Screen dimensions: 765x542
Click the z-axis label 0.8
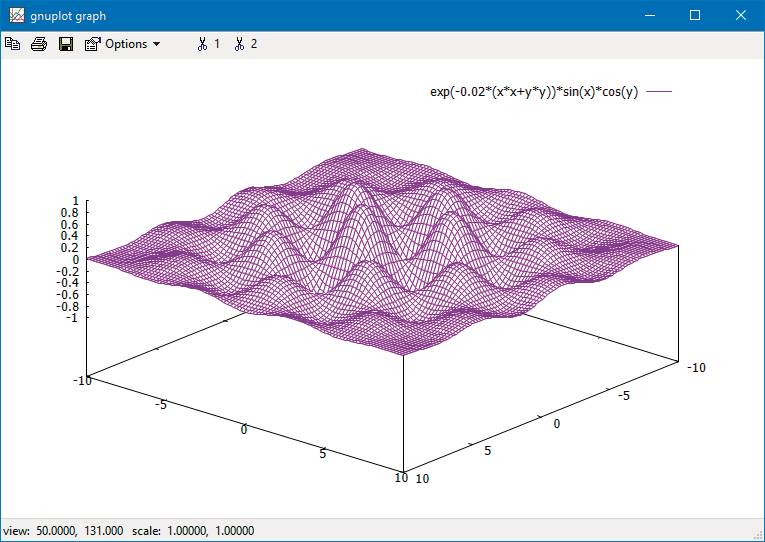pos(70,213)
